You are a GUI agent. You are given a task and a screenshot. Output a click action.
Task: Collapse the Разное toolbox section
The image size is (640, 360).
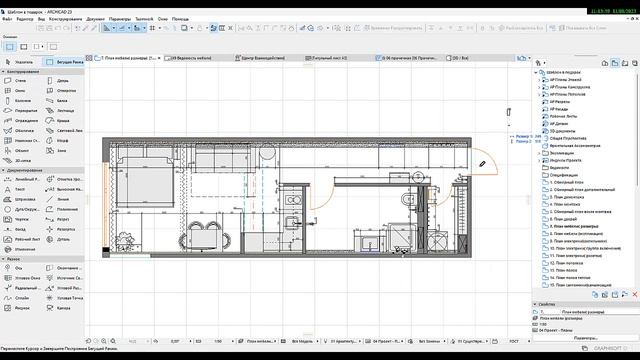click(3, 259)
